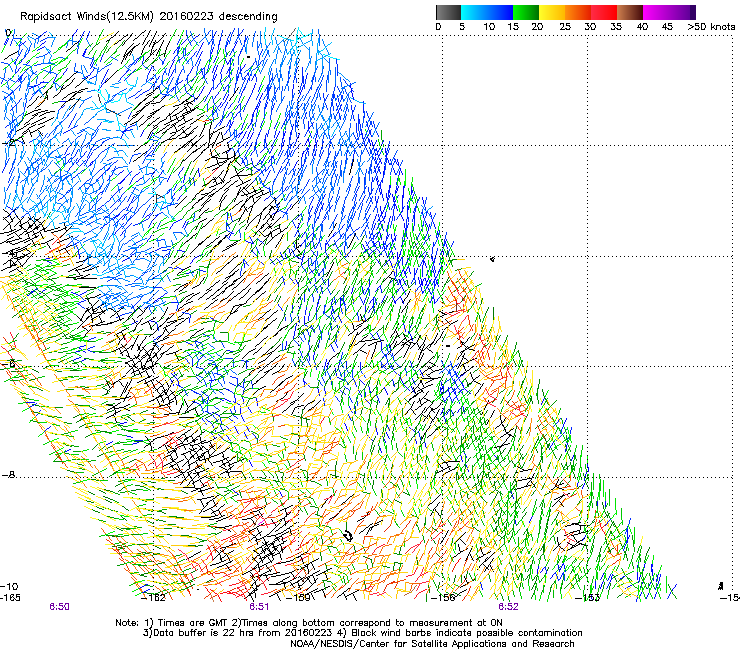The image size is (740, 650).
Task: Click the "-6" latitude label
Action: pos(9,364)
